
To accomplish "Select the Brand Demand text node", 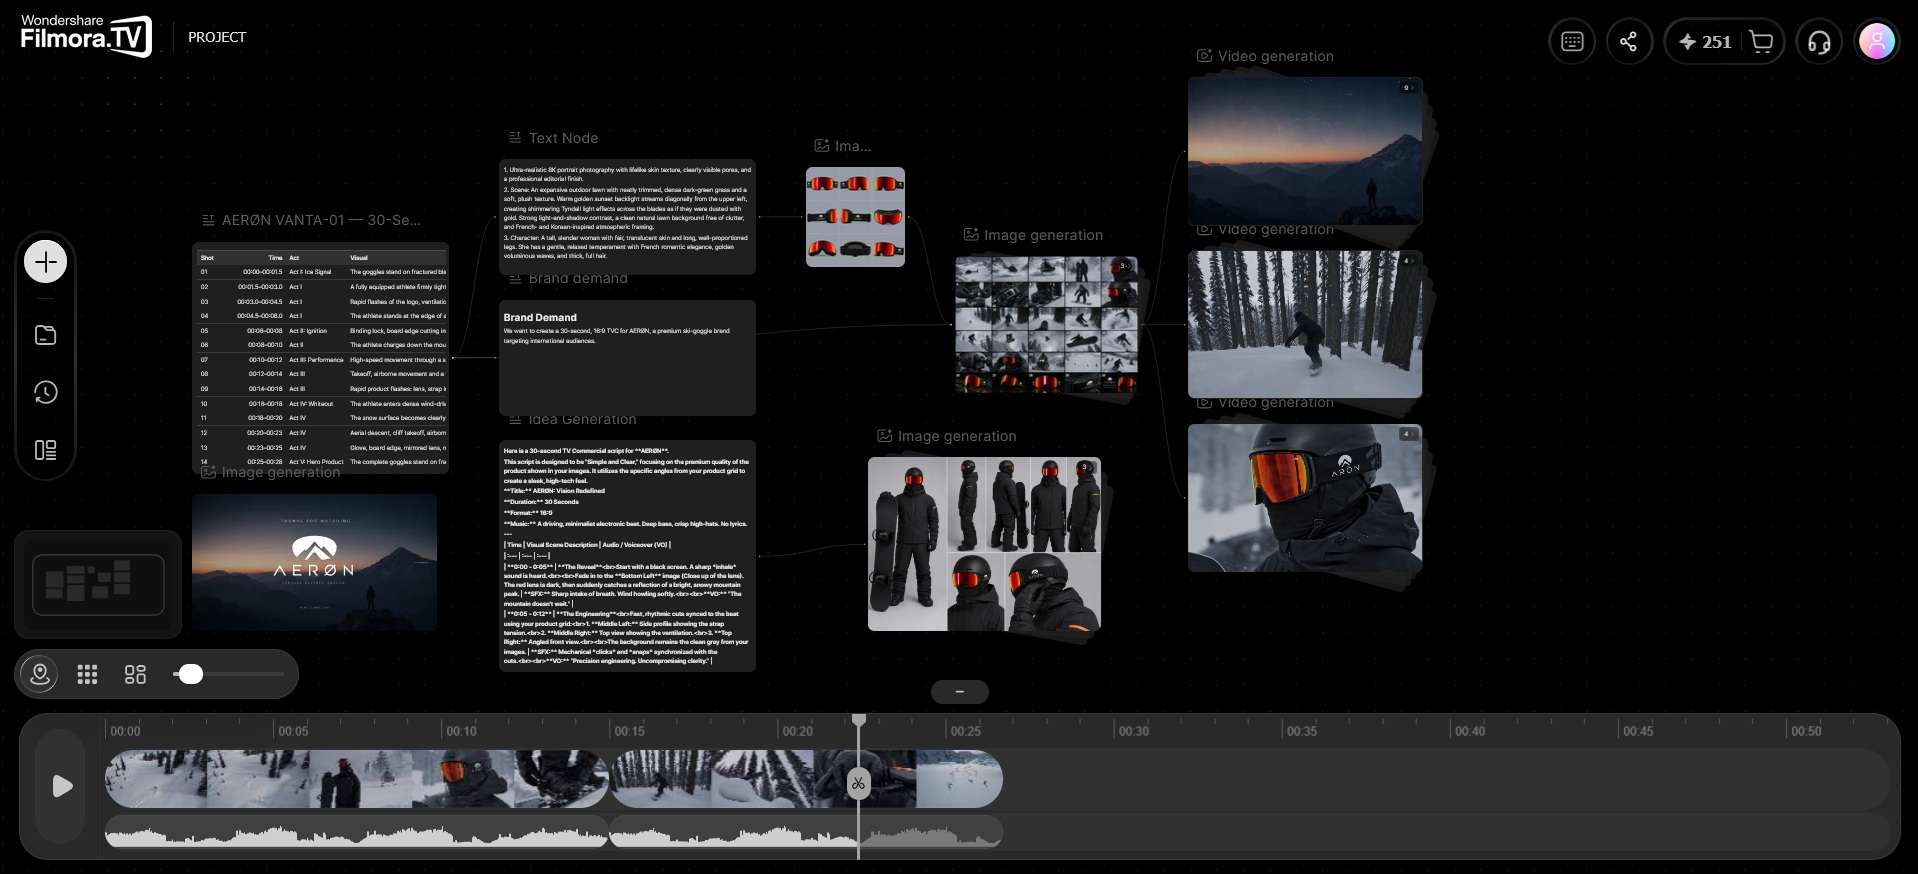I will (x=627, y=358).
